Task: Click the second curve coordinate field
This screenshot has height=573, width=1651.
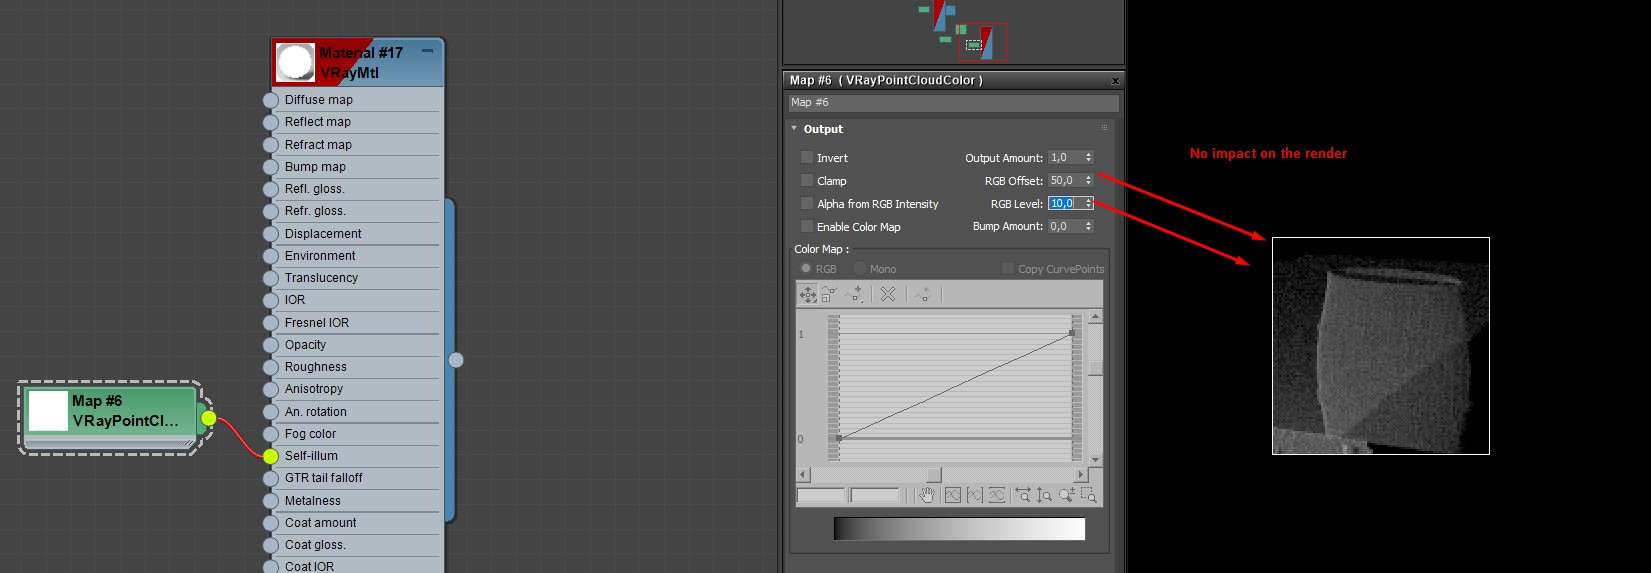Action: pos(875,495)
